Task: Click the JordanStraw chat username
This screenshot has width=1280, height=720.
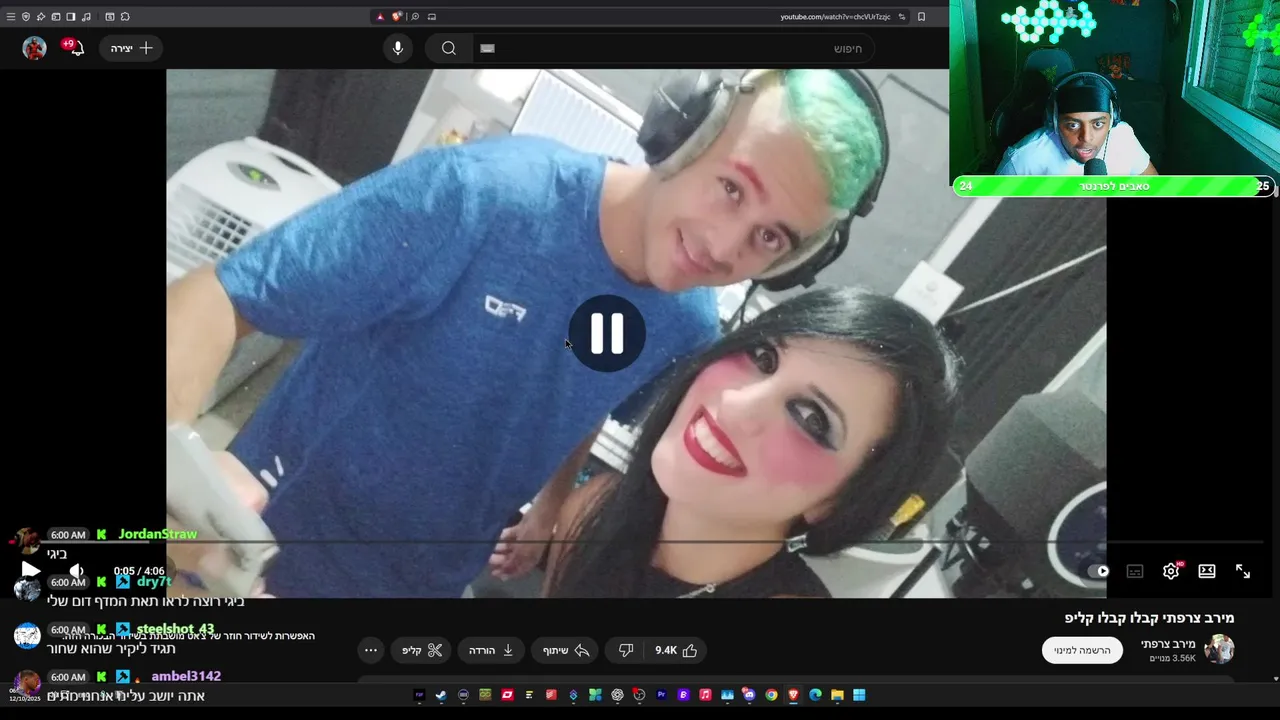Action: click(x=158, y=534)
